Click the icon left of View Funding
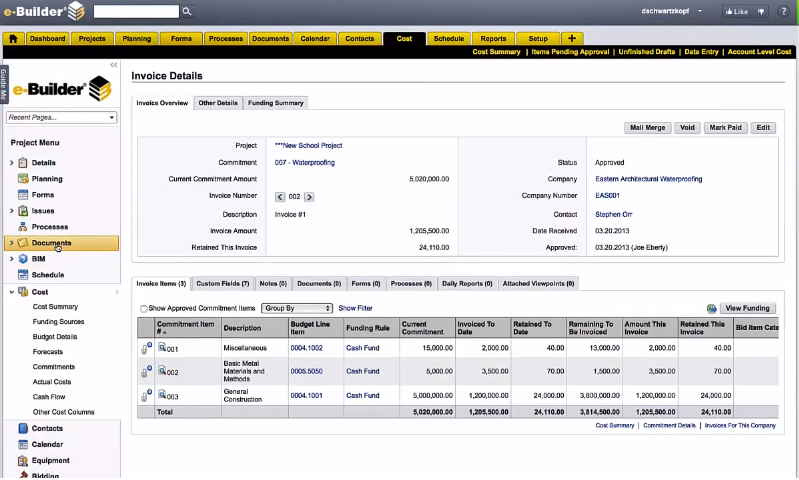Screen dimensions: 799x480 [711, 309]
